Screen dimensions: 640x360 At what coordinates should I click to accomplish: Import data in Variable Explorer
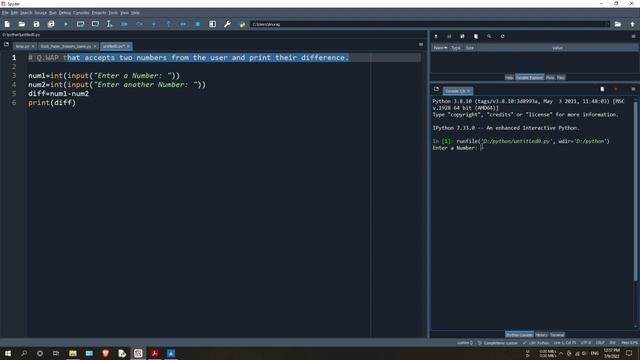click(x=436, y=36)
